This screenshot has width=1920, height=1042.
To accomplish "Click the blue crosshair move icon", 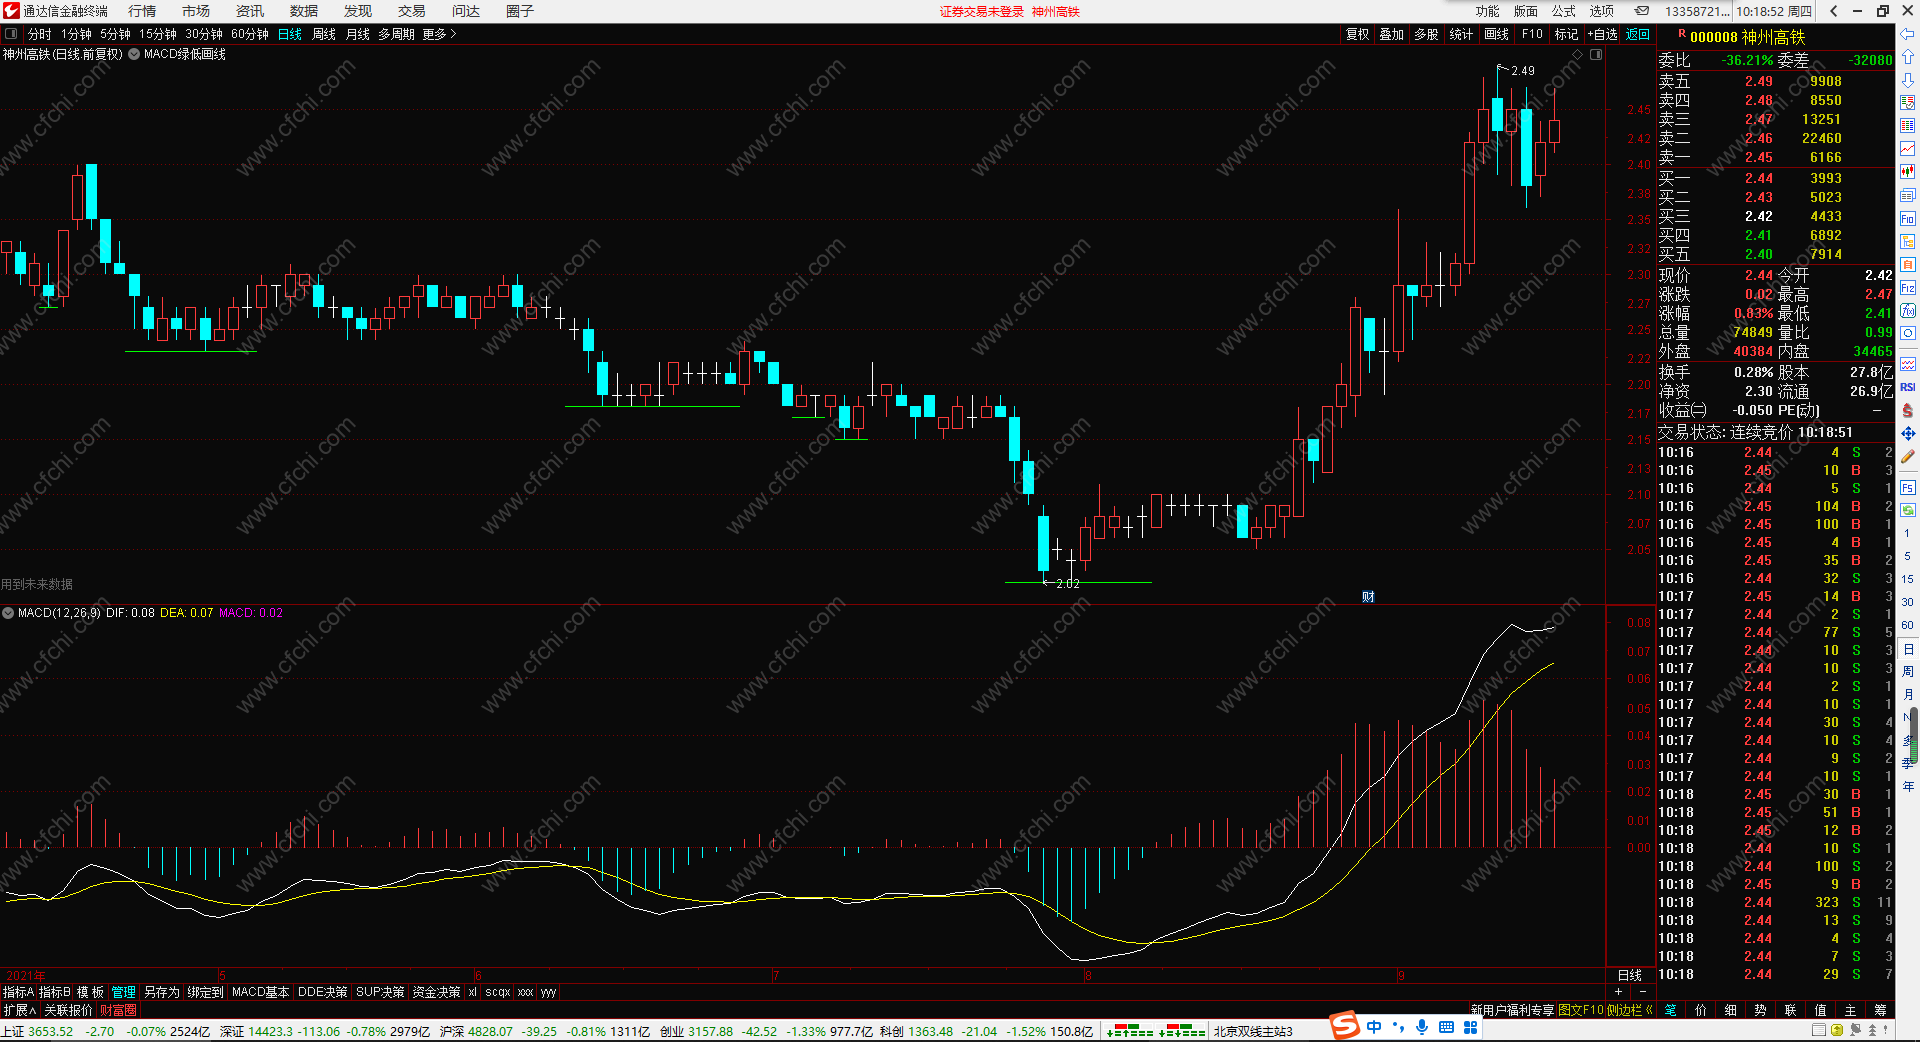I will [x=1908, y=433].
